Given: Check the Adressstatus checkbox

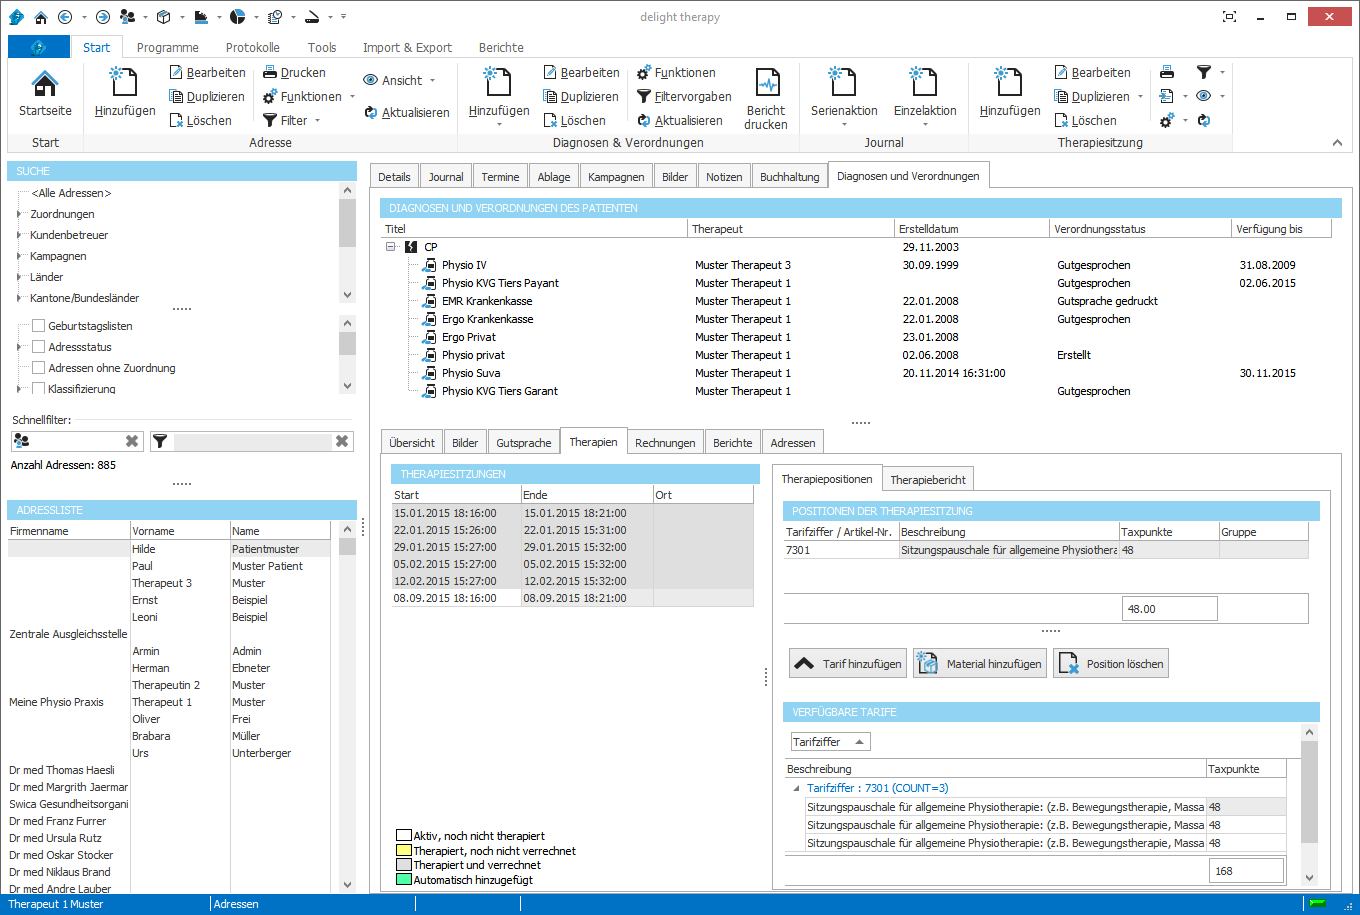Looking at the screenshot, I should point(39,347).
